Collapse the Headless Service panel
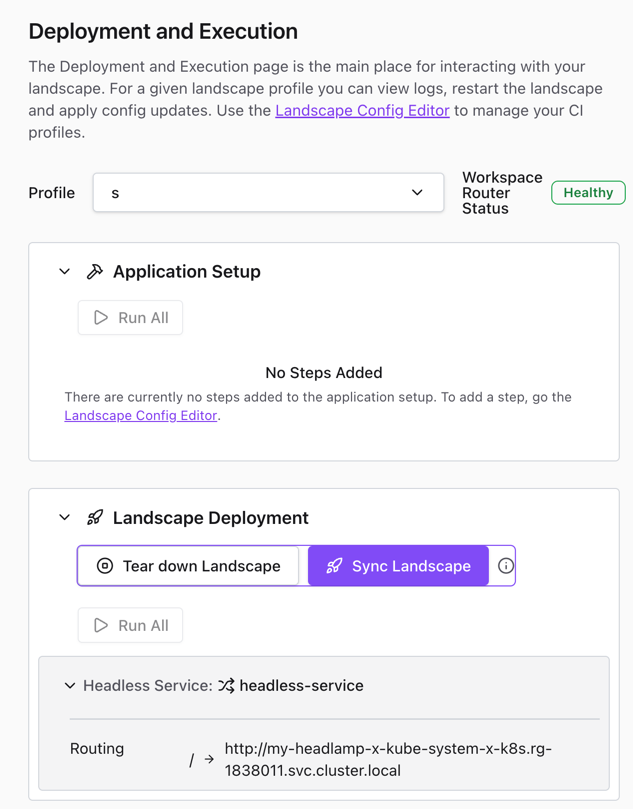The height and width of the screenshot is (809, 633). tap(70, 686)
